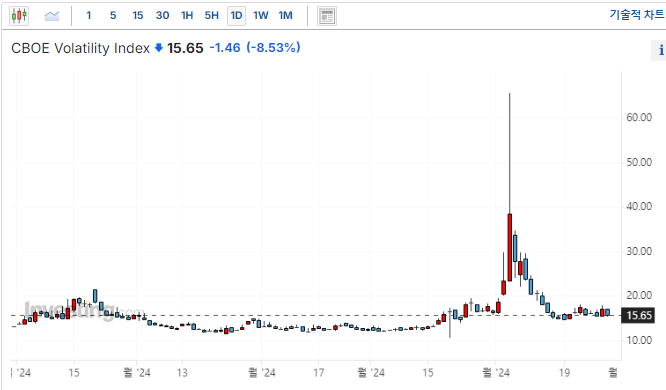Click the CBOE Volatility Index title
Image resolution: width=666 pixels, height=390 pixels.
pyautogui.click(x=80, y=48)
